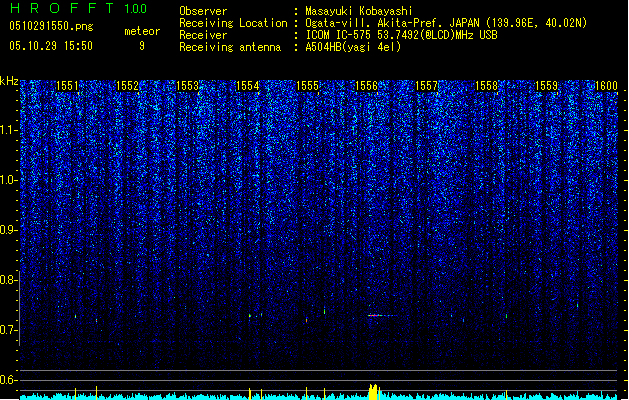Click the 'Receiver' field label
629x400 pixels.
click(203, 35)
